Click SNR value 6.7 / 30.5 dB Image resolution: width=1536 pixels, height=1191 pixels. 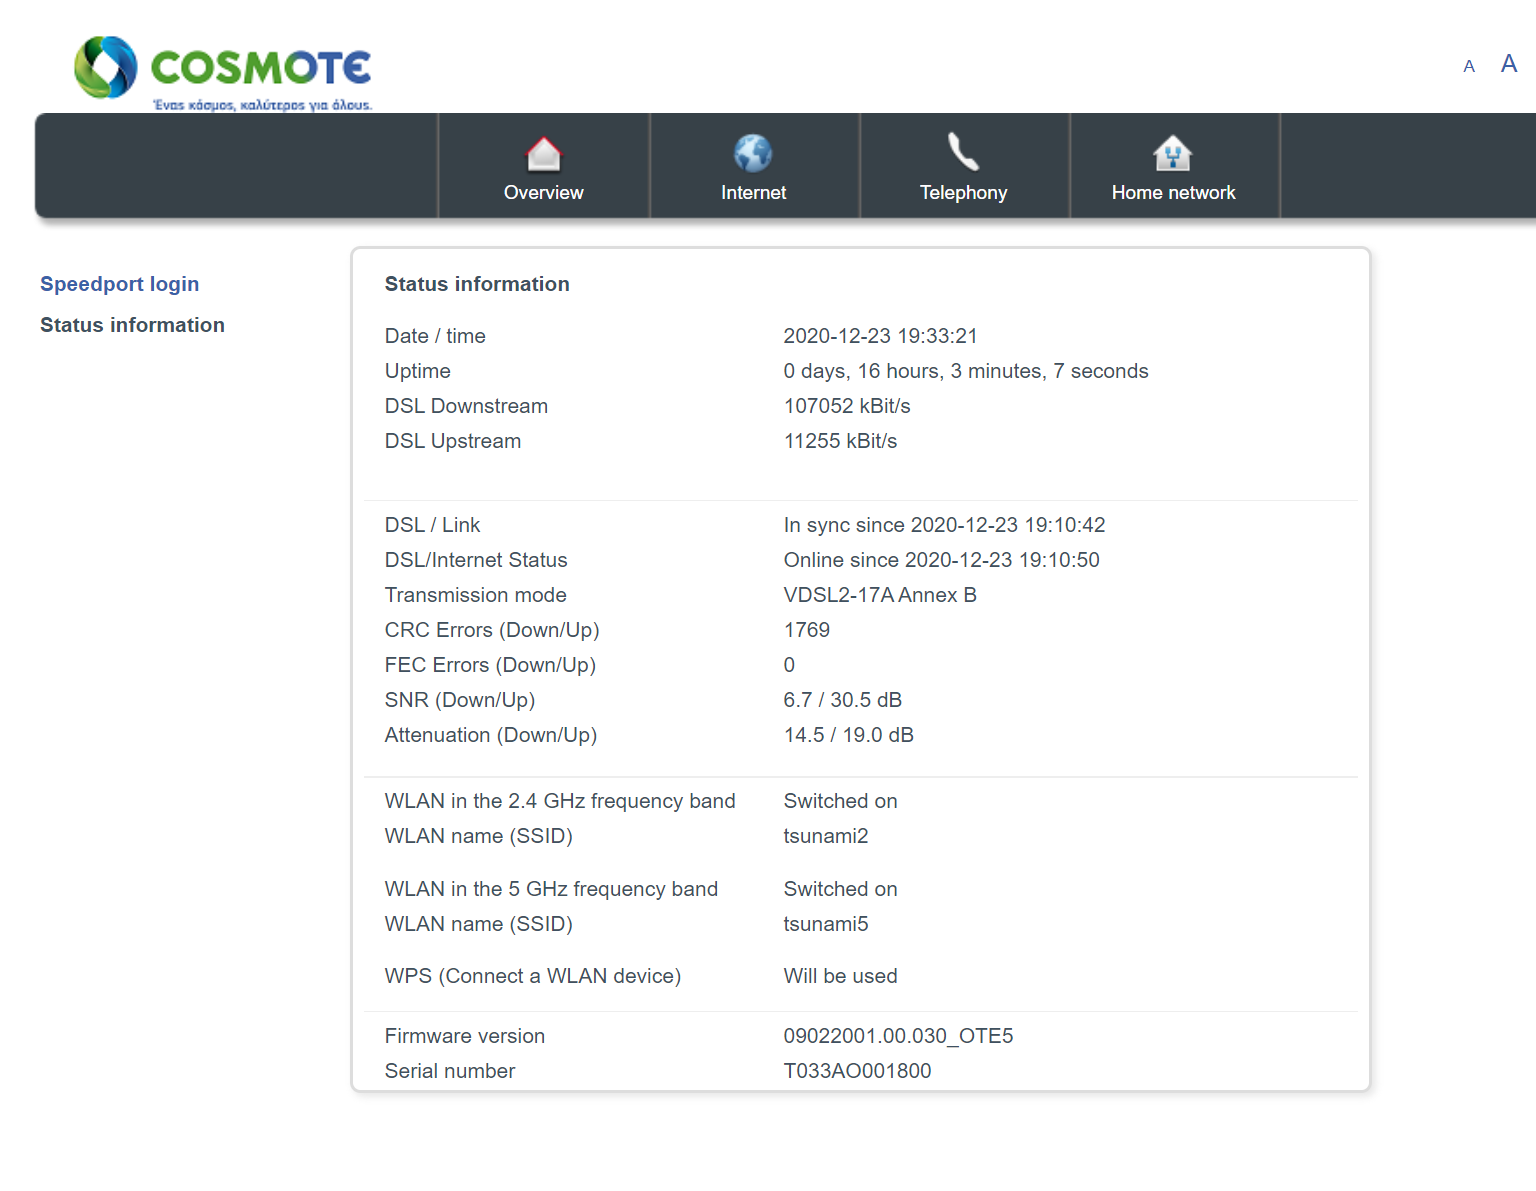point(843,700)
